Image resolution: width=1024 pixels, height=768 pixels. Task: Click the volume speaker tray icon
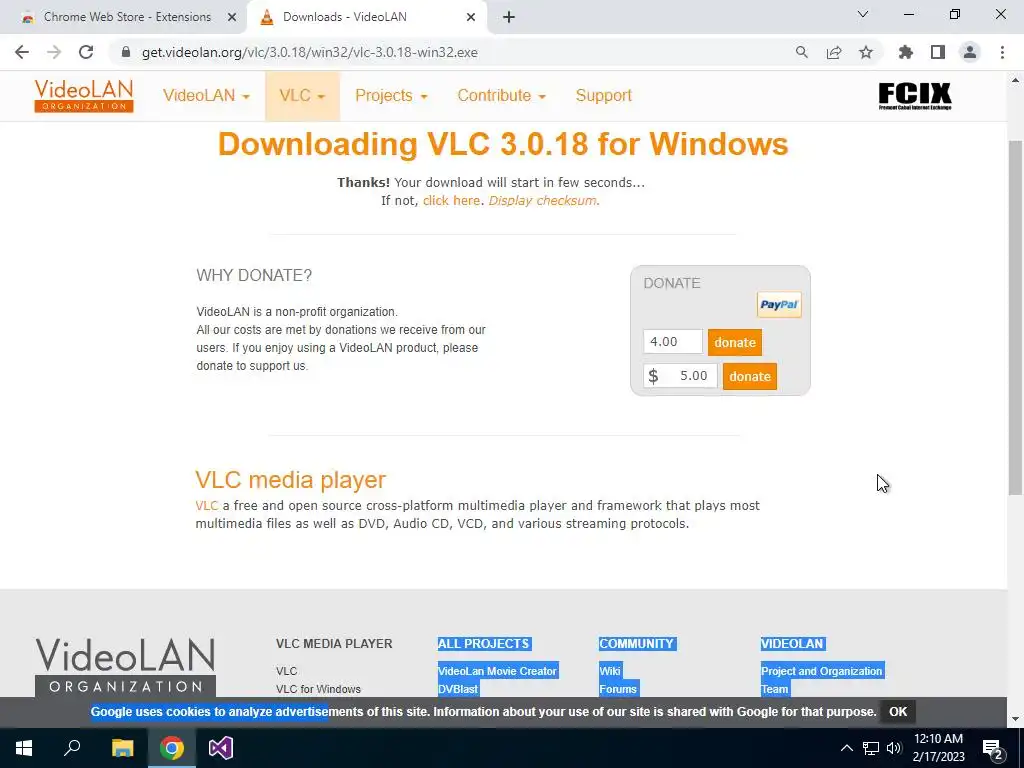tap(894, 748)
